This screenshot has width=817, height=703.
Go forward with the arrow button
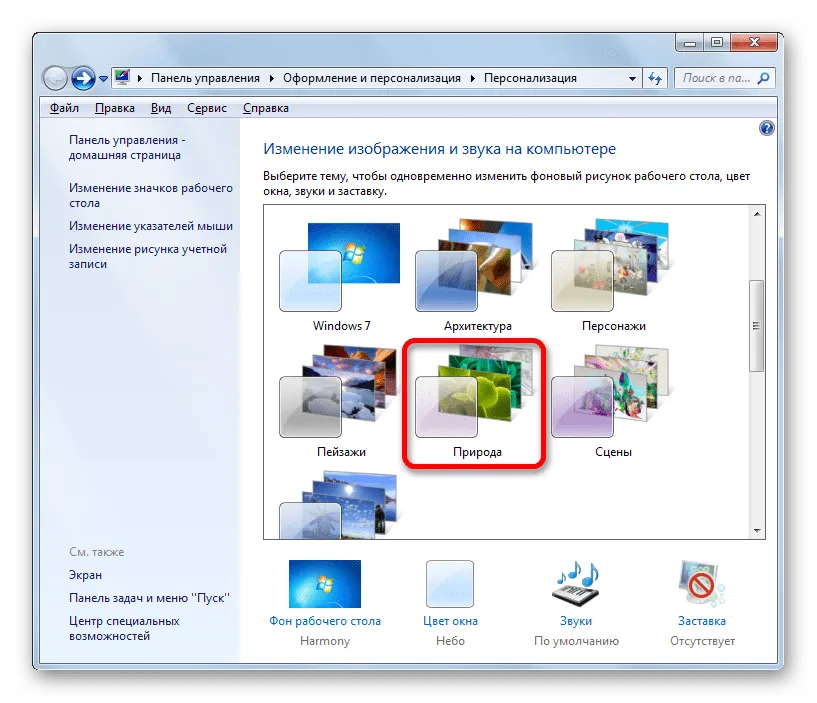[83, 79]
